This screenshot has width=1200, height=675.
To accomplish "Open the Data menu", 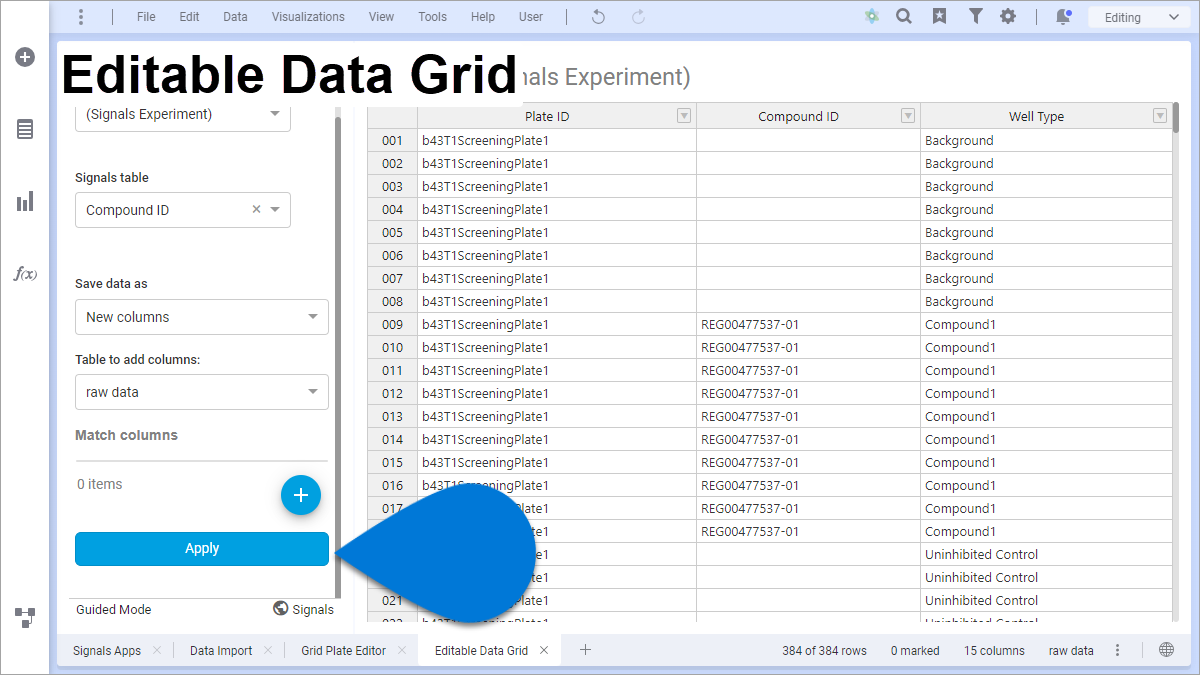I will point(235,17).
